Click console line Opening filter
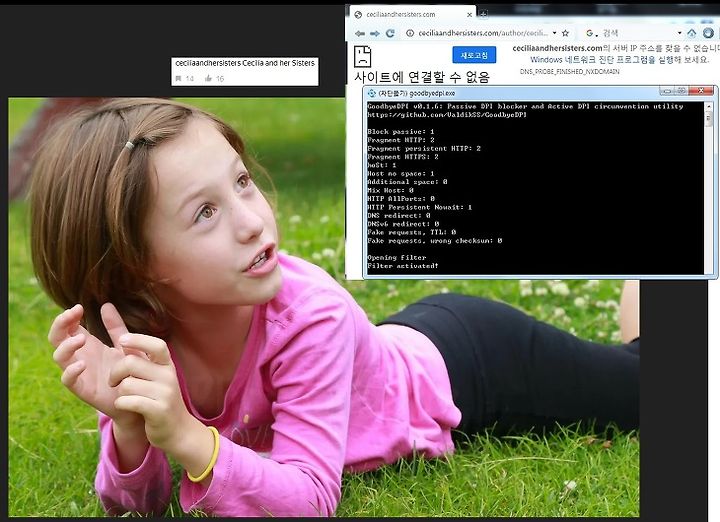 [396, 258]
